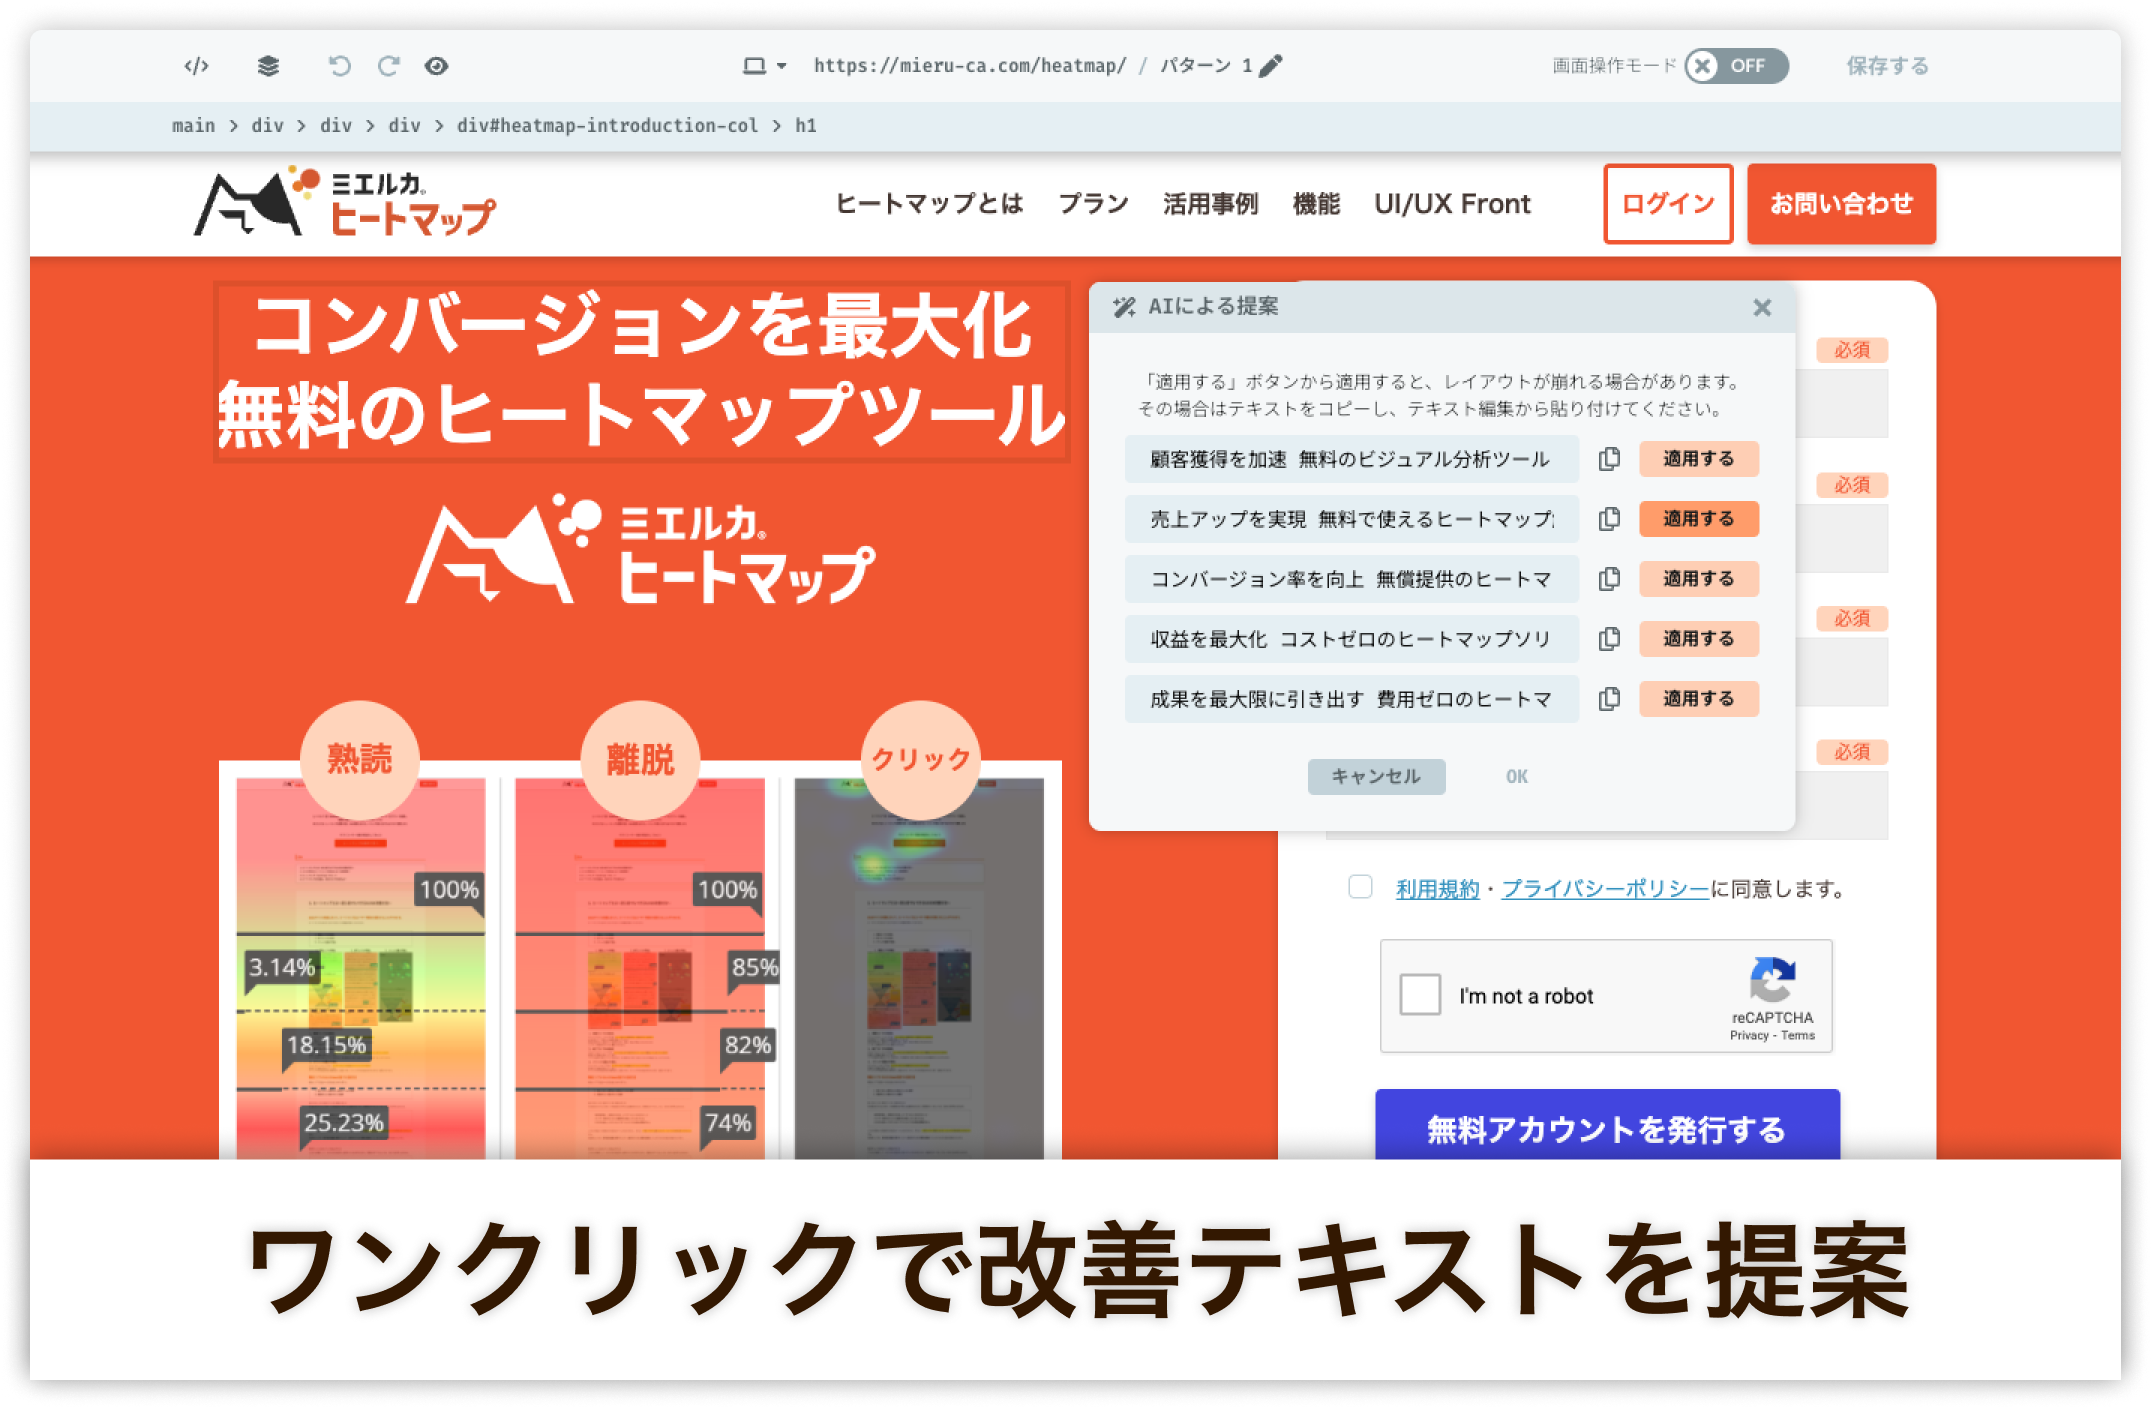The width and height of the screenshot is (2151, 1410).
Task: Apply the 成果を最大限に引き出す suggestion
Action: coord(1698,699)
